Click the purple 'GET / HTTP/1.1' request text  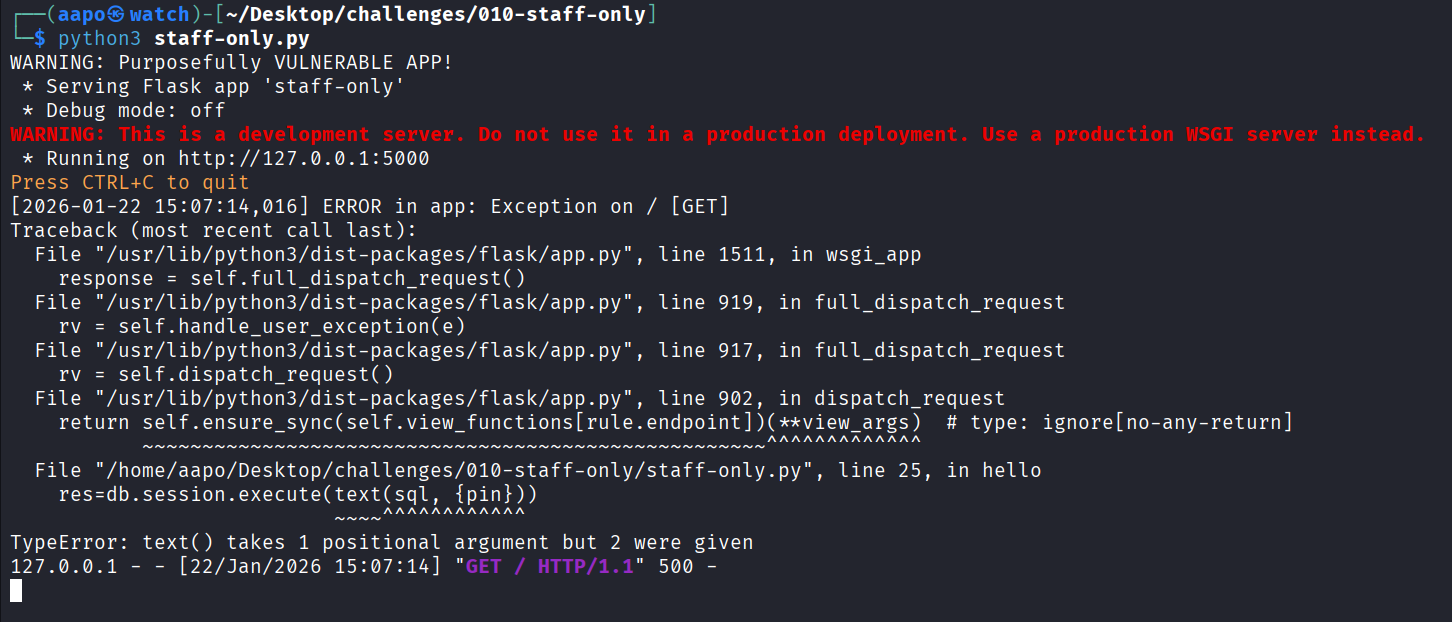(549, 567)
